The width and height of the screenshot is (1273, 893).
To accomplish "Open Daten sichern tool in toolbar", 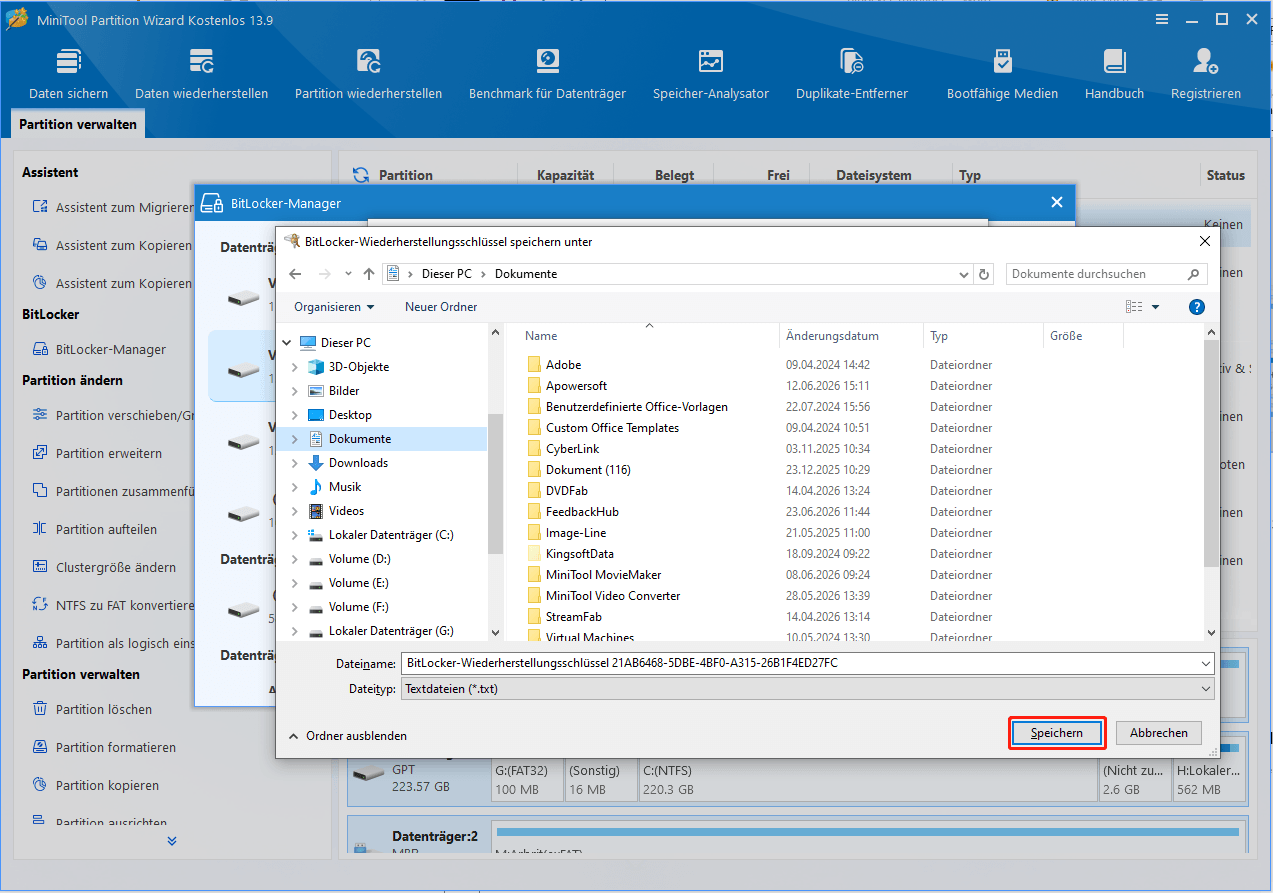I will pyautogui.click(x=68, y=74).
